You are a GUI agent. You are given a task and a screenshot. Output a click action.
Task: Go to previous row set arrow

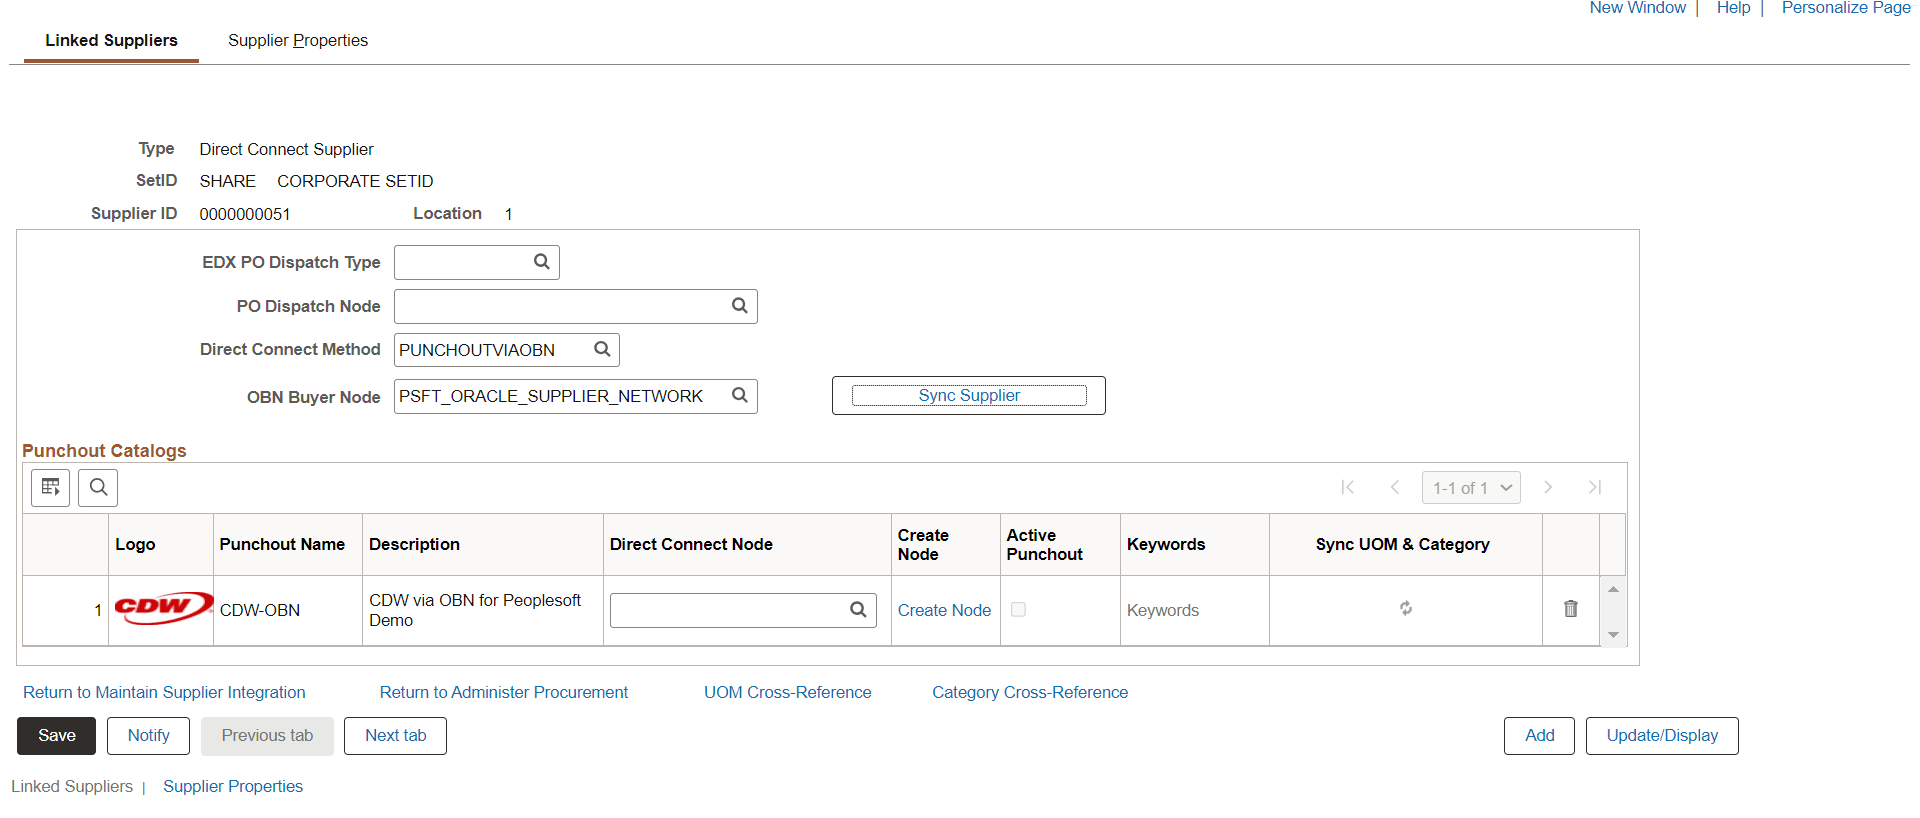click(1395, 488)
